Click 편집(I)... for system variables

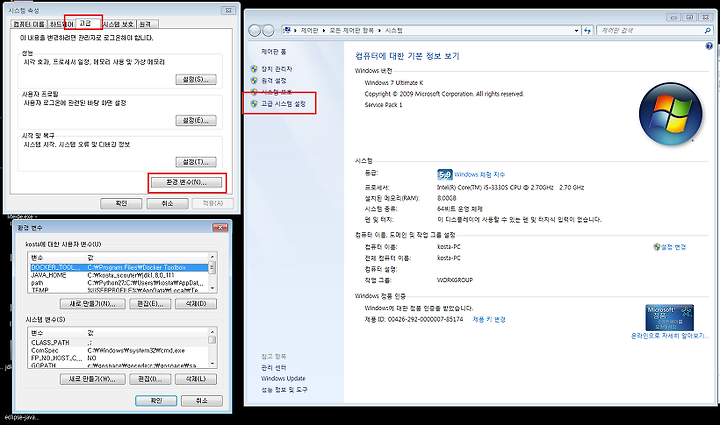click(x=150, y=379)
